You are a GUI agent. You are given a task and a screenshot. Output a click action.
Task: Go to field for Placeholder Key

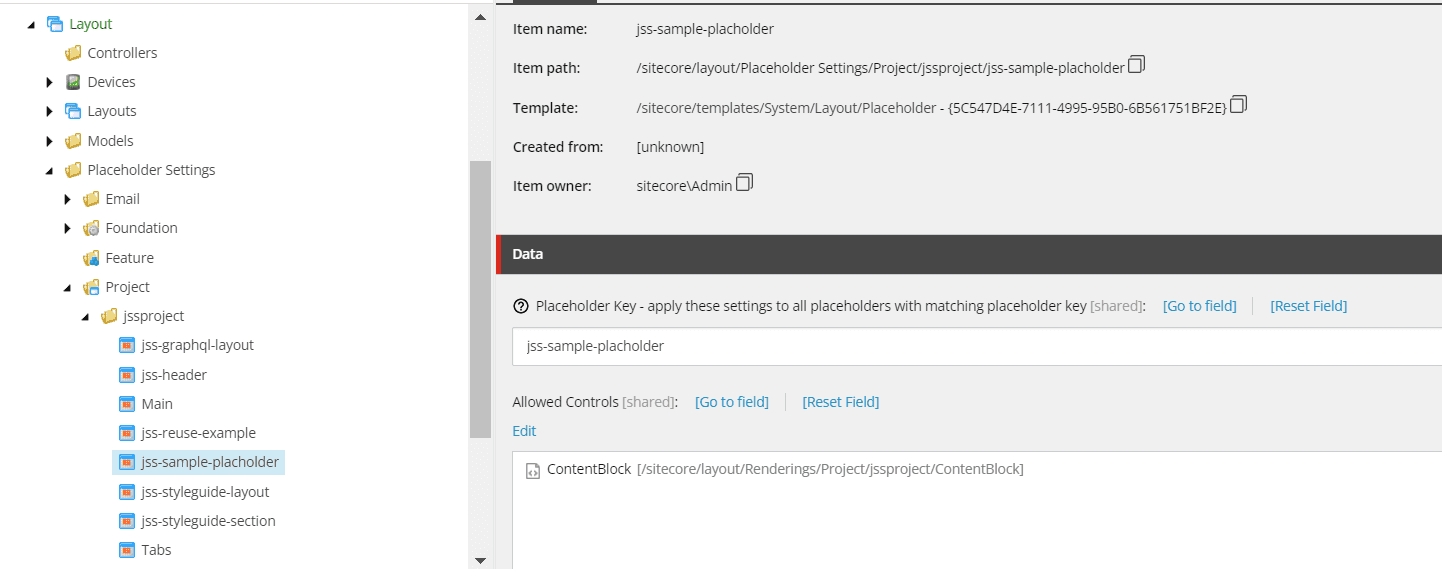coord(1199,306)
